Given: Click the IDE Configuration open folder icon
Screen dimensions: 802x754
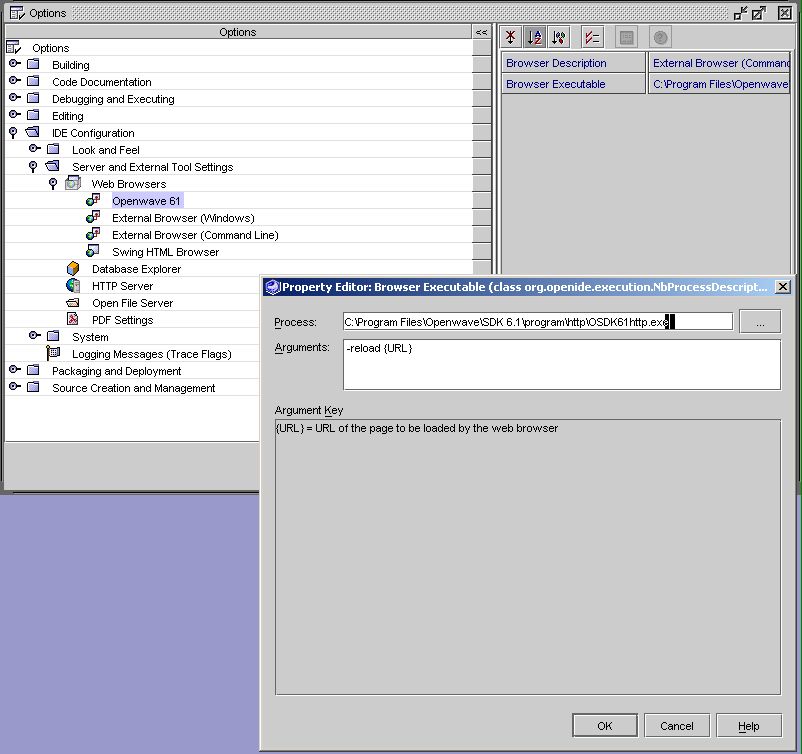Looking at the screenshot, I should pos(32,132).
